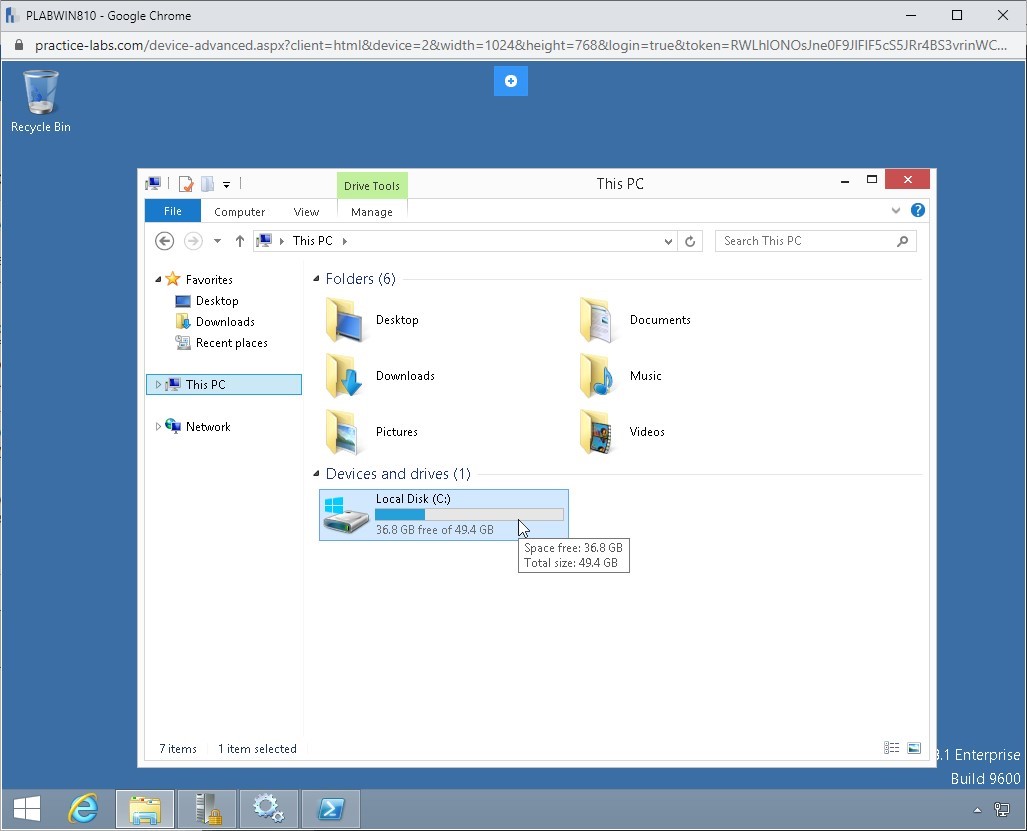Click the This PC system icon in title bar

click(x=153, y=184)
